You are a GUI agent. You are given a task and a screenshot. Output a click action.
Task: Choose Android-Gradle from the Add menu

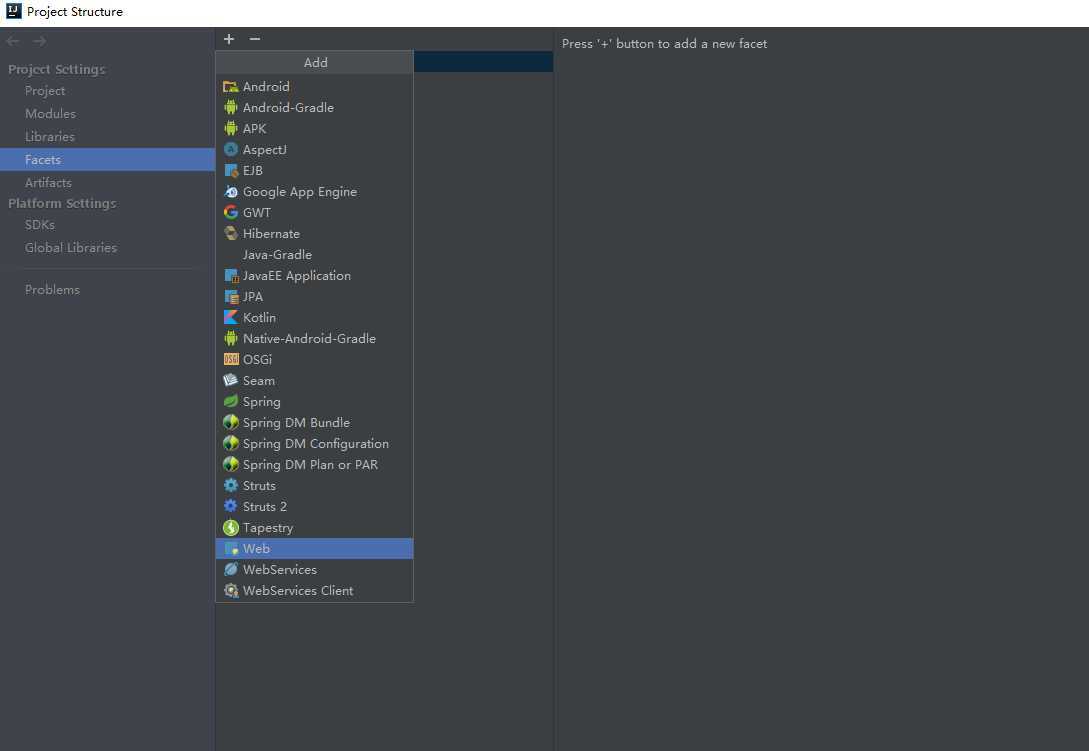tap(314, 108)
